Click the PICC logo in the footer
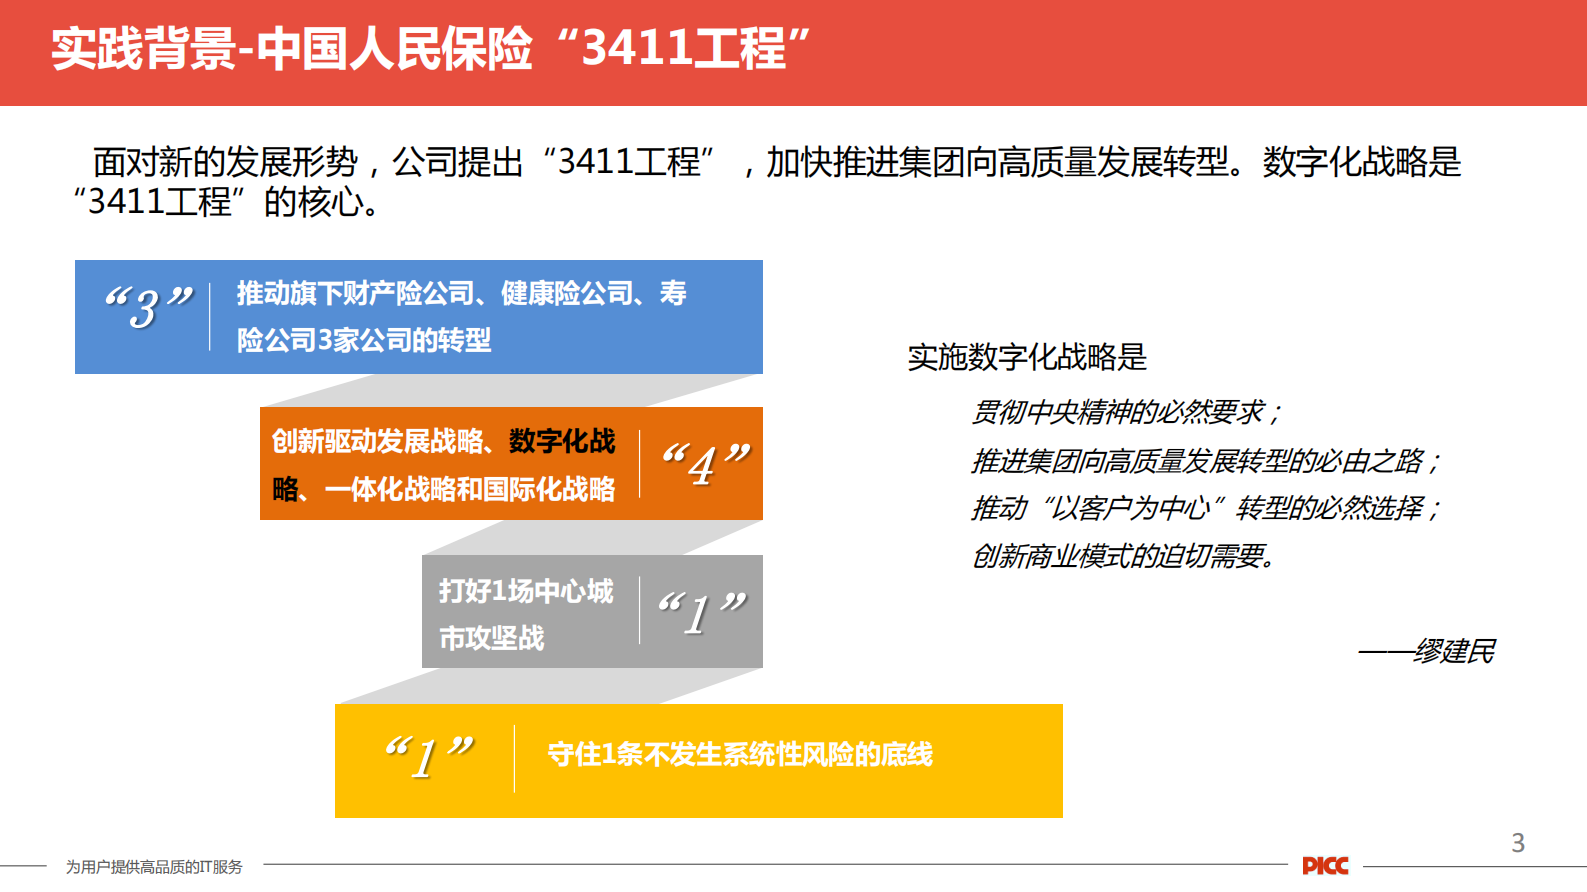1587x892 pixels. pyautogui.click(x=1325, y=866)
